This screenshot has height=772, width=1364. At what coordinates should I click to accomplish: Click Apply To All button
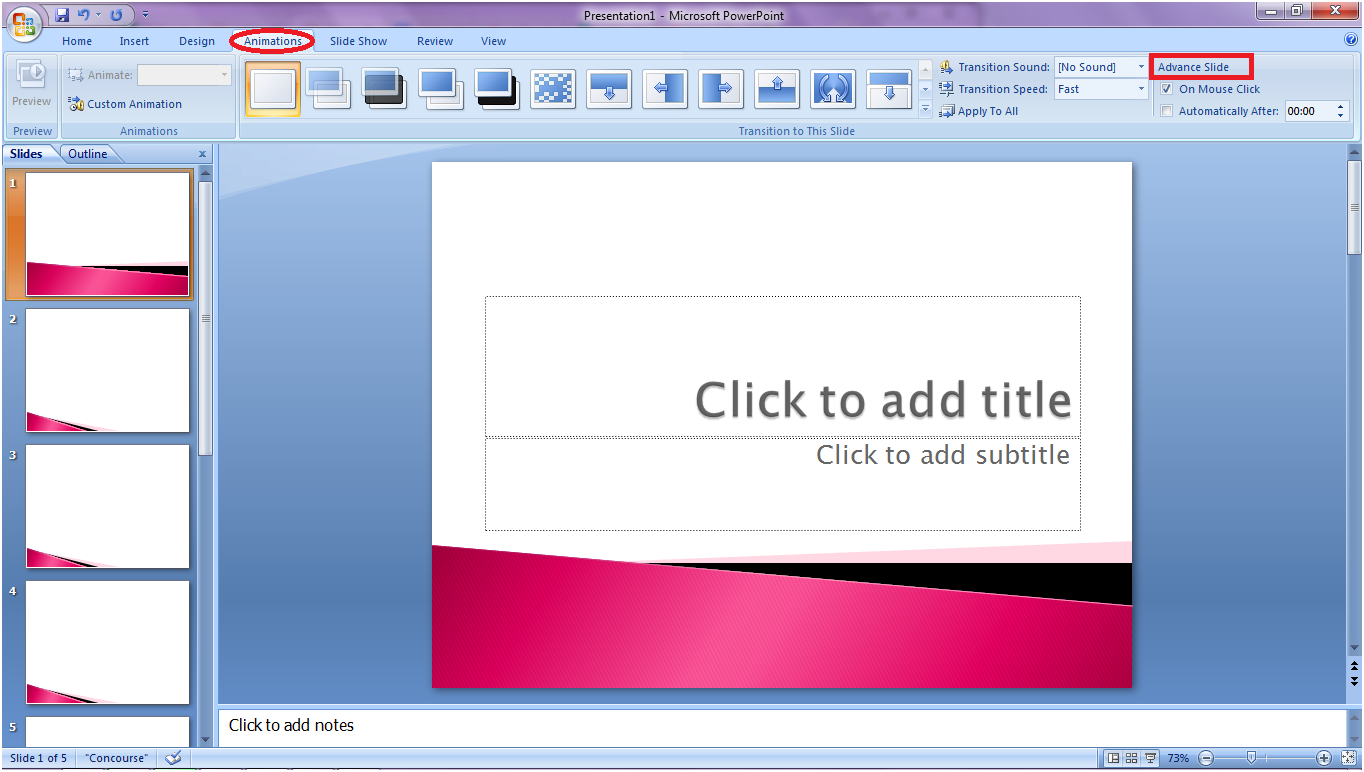[979, 111]
